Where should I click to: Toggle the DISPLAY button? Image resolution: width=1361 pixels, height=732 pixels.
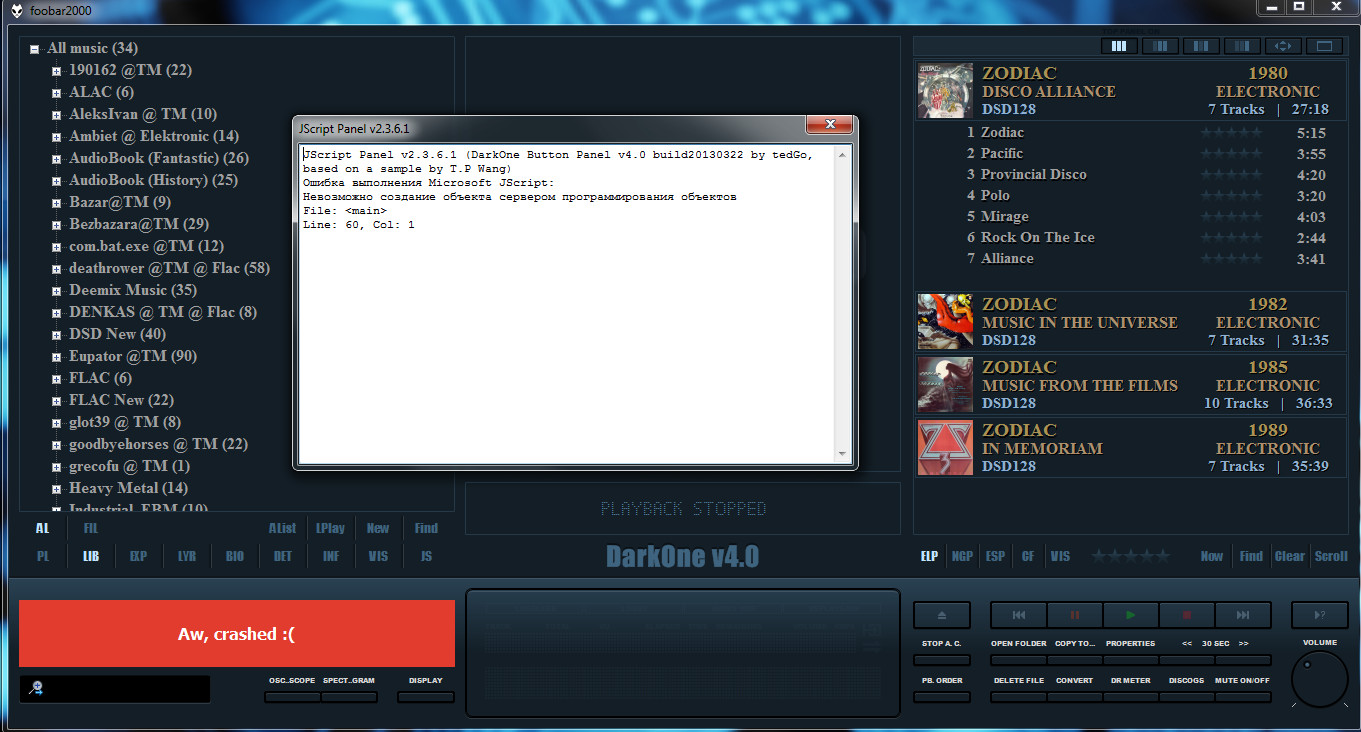(425, 697)
